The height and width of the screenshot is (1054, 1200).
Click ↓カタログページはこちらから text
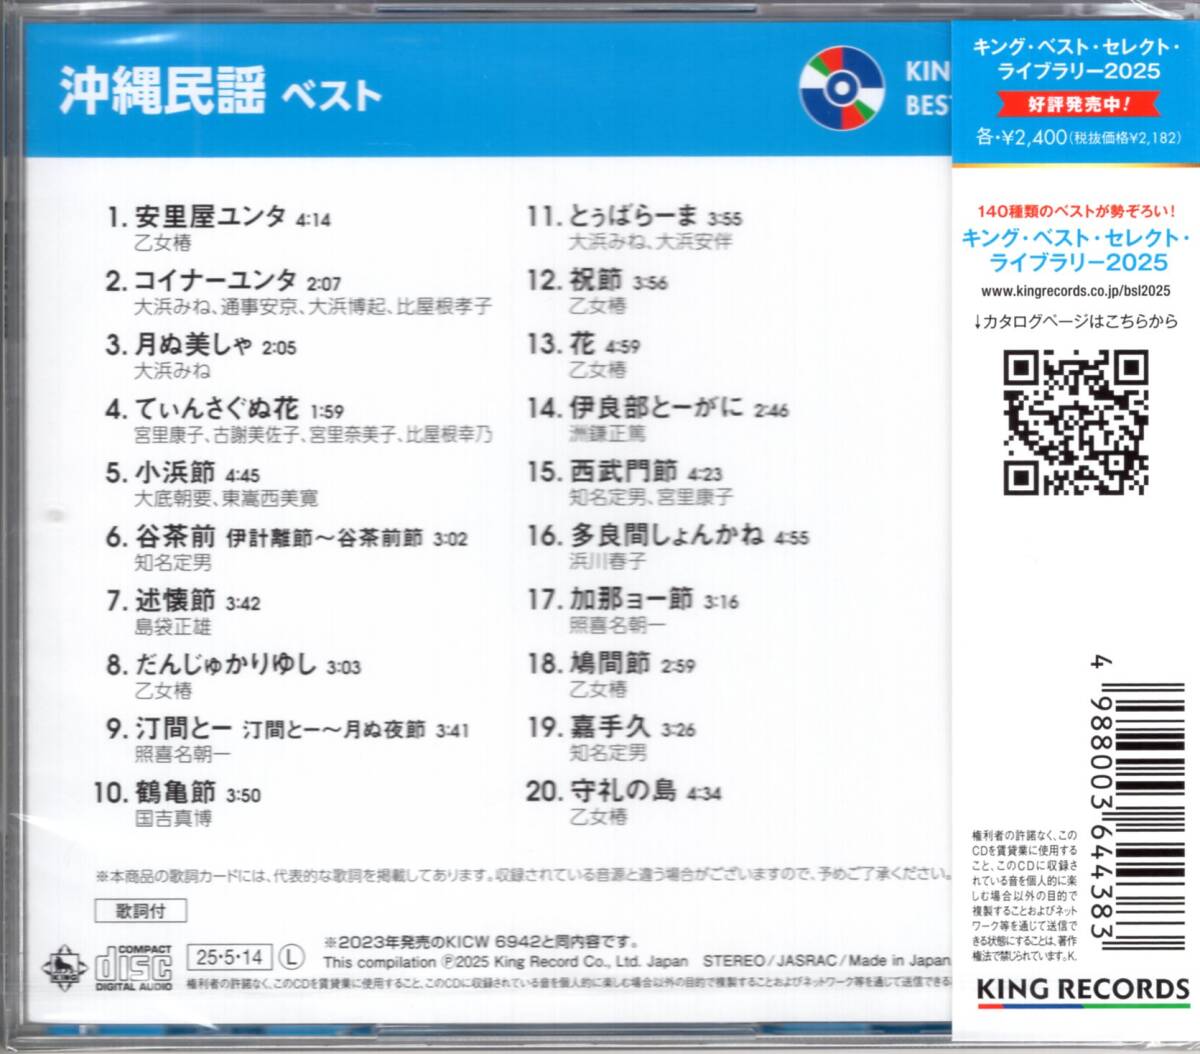(1074, 322)
